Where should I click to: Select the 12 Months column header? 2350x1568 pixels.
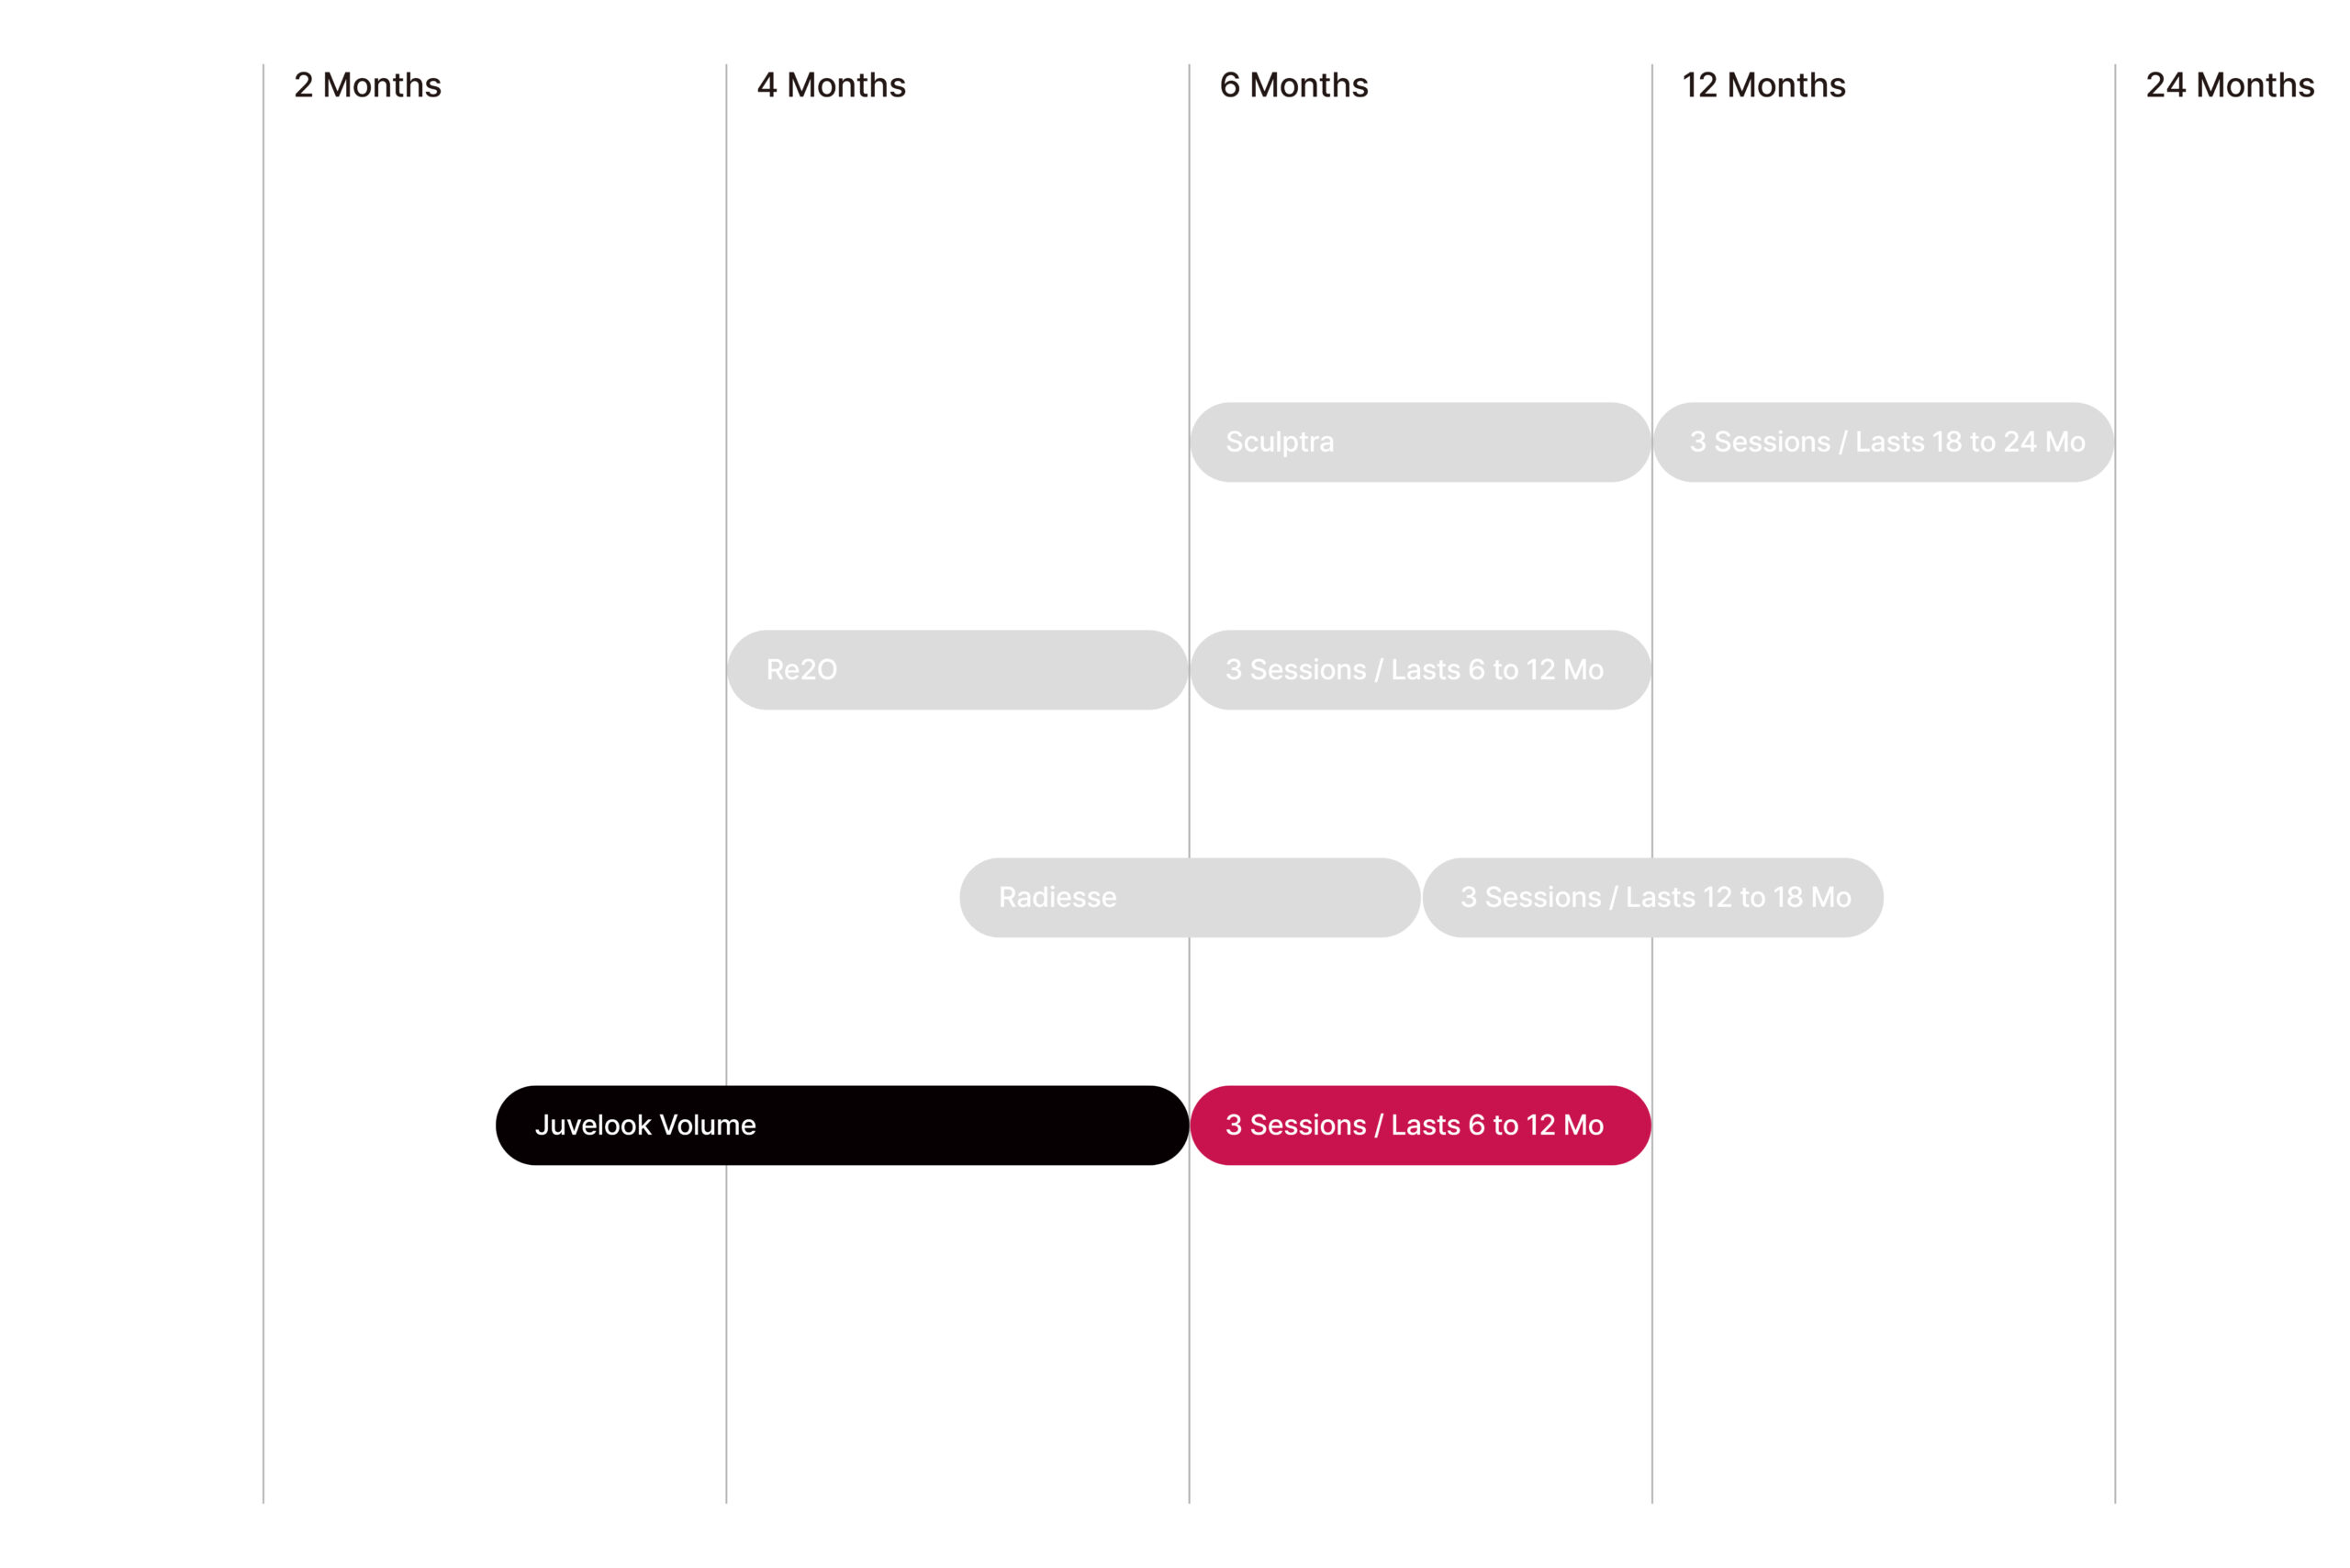click(1763, 85)
